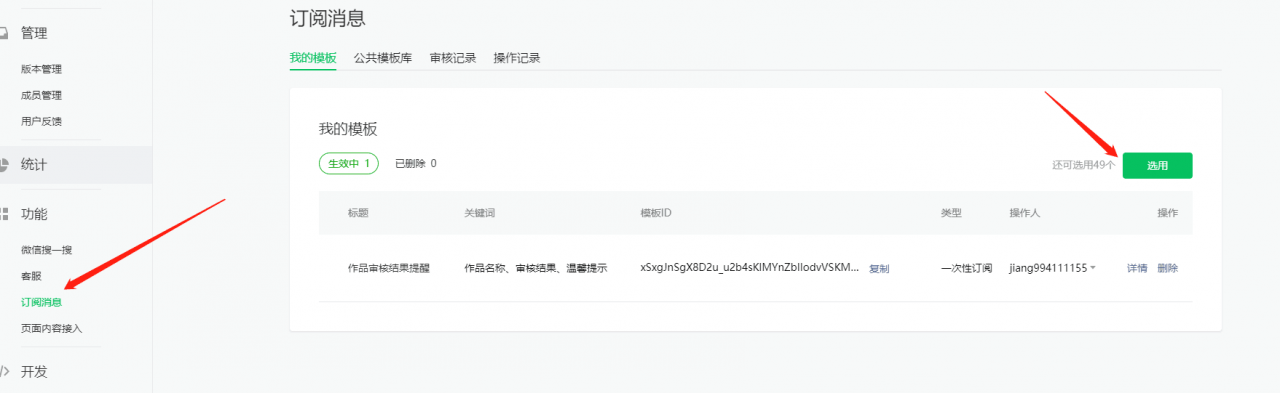
Task: Select the 已删除 0 filter
Action: [415, 163]
